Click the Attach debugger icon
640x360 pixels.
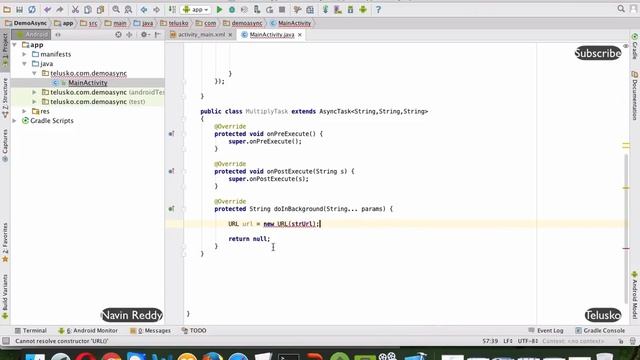pyautogui.click(x=257, y=9)
